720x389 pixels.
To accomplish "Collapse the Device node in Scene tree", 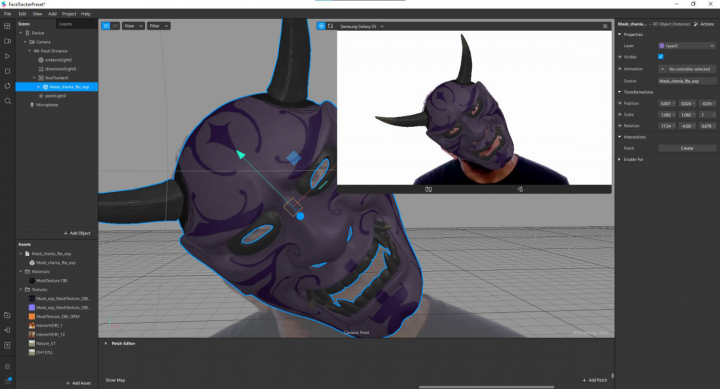I will [x=21, y=33].
